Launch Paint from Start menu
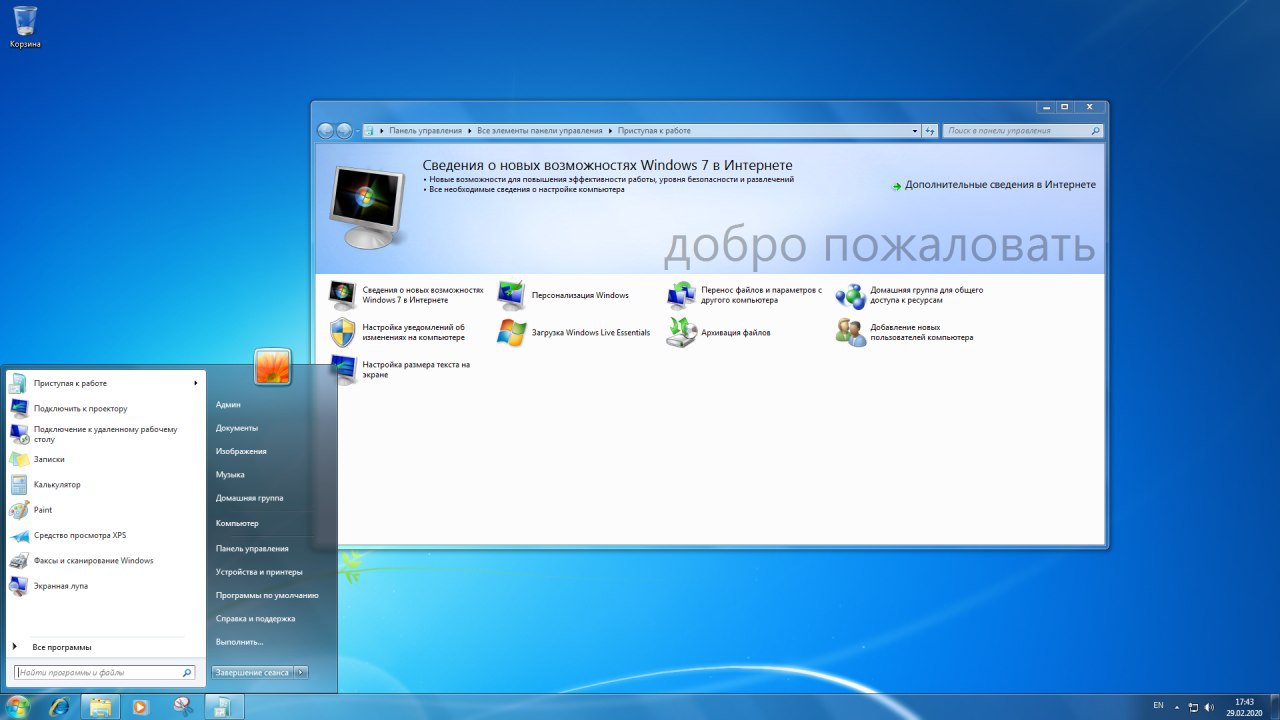The image size is (1280, 720). pyautogui.click(x=105, y=510)
